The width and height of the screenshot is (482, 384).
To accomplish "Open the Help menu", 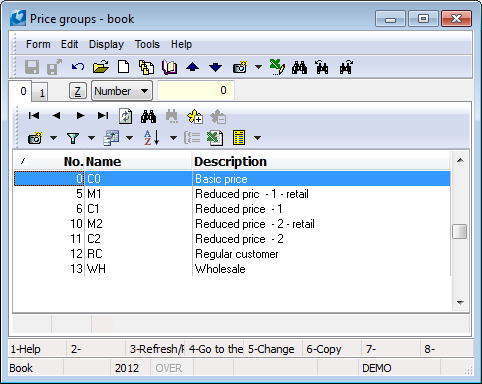I will click(181, 44).
